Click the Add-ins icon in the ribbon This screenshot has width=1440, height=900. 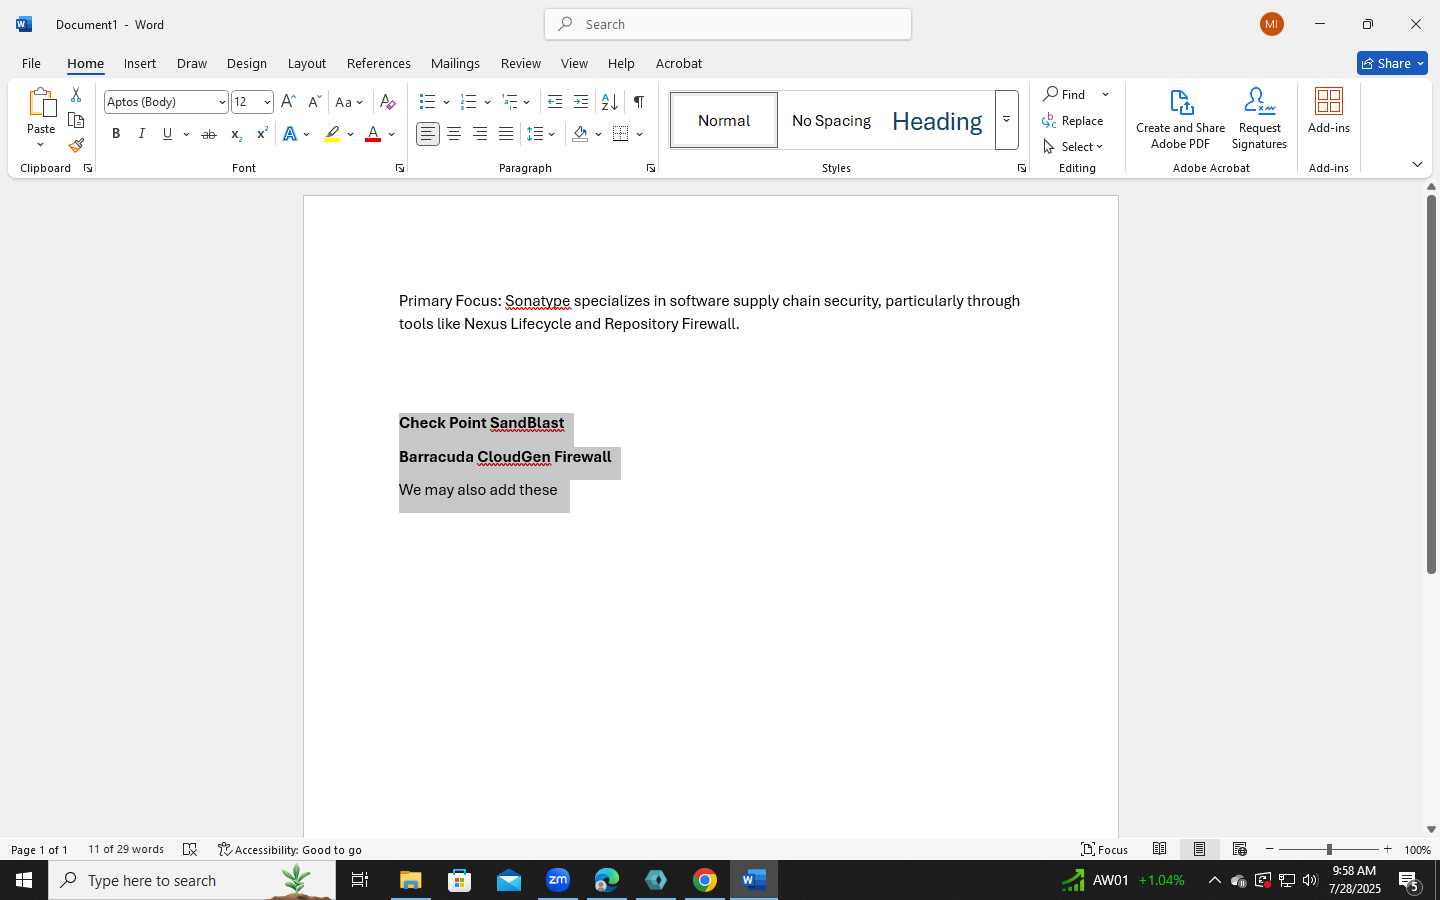point(1329,111)
